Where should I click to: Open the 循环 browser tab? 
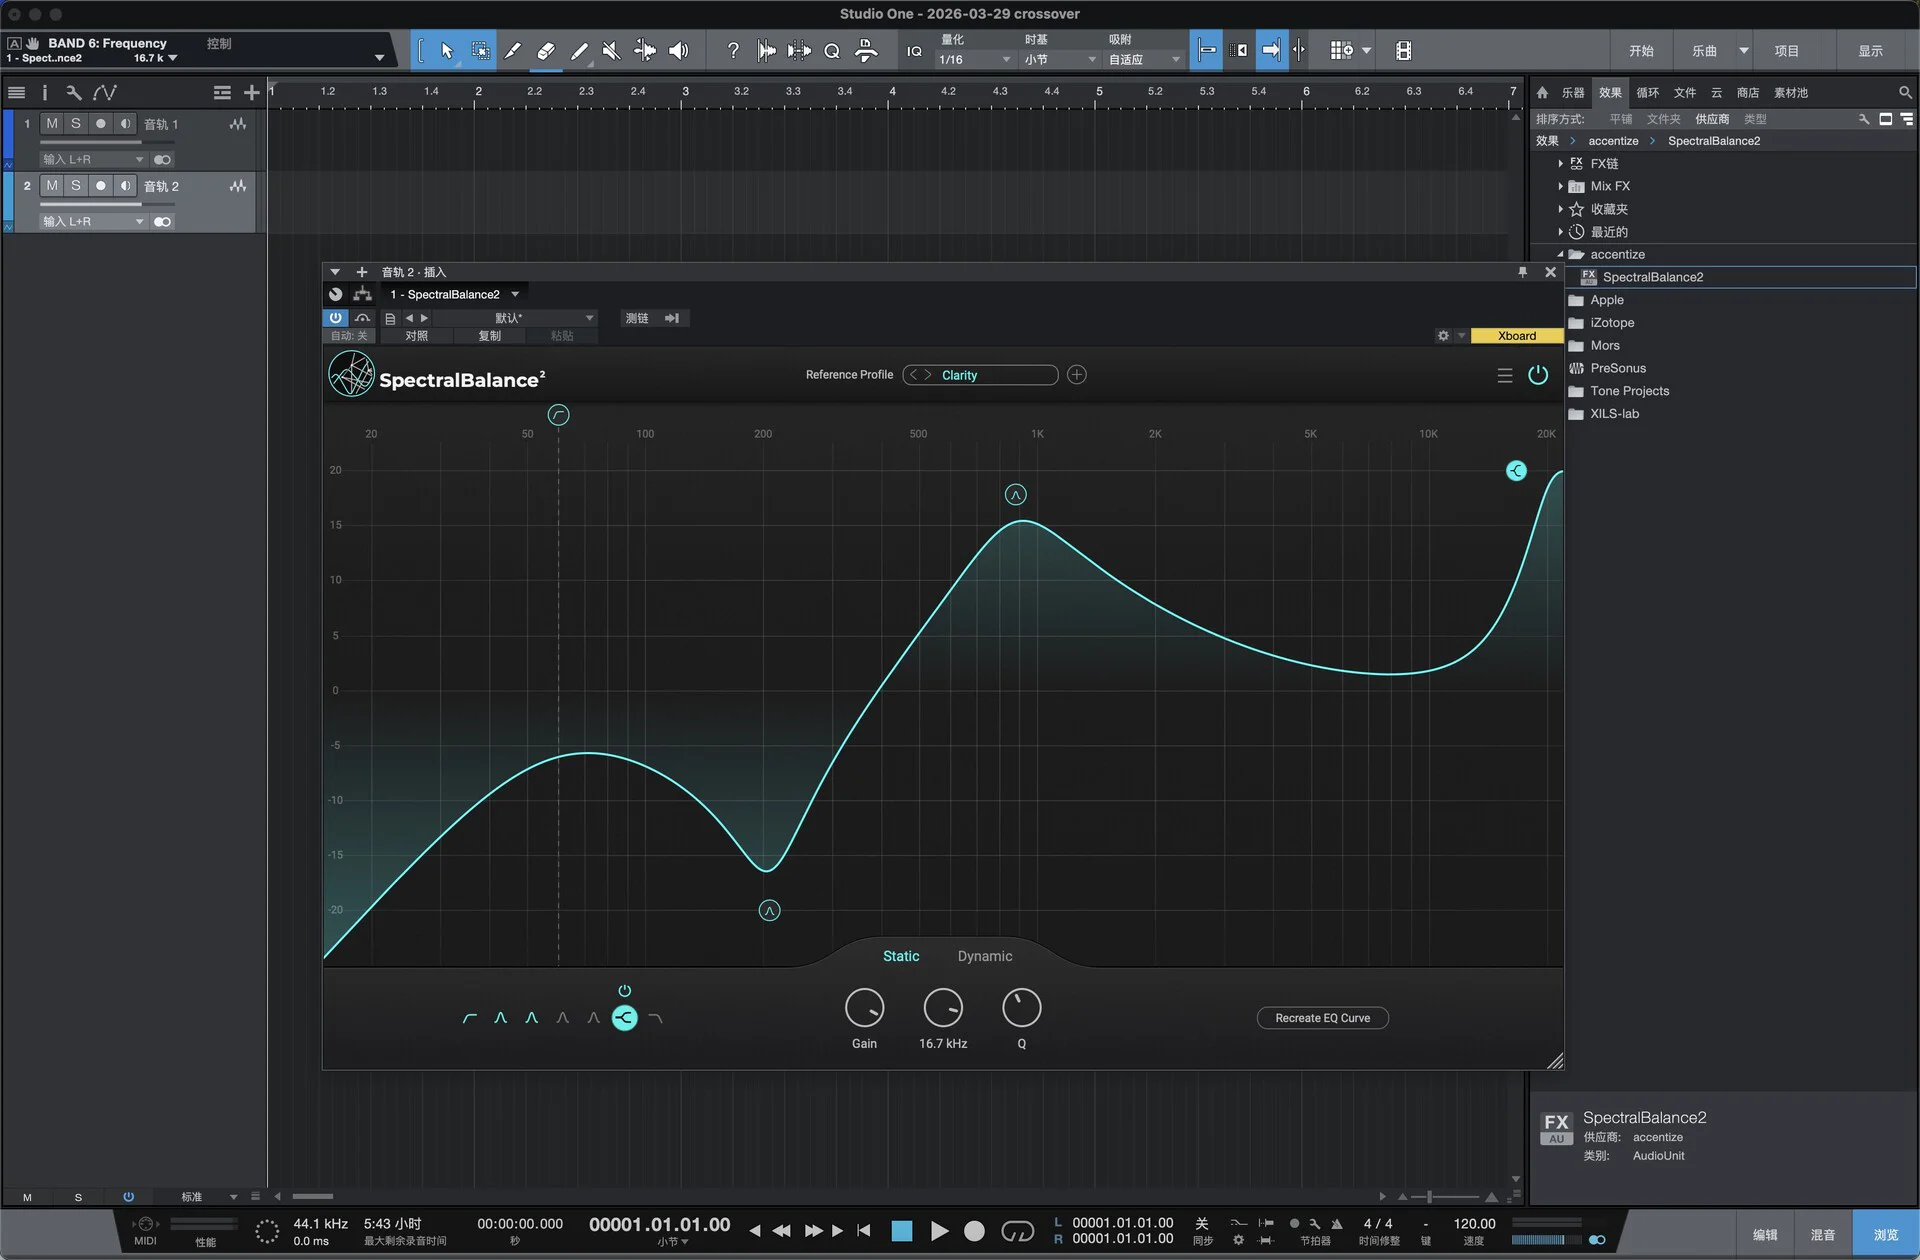(x=1647, y=92)
